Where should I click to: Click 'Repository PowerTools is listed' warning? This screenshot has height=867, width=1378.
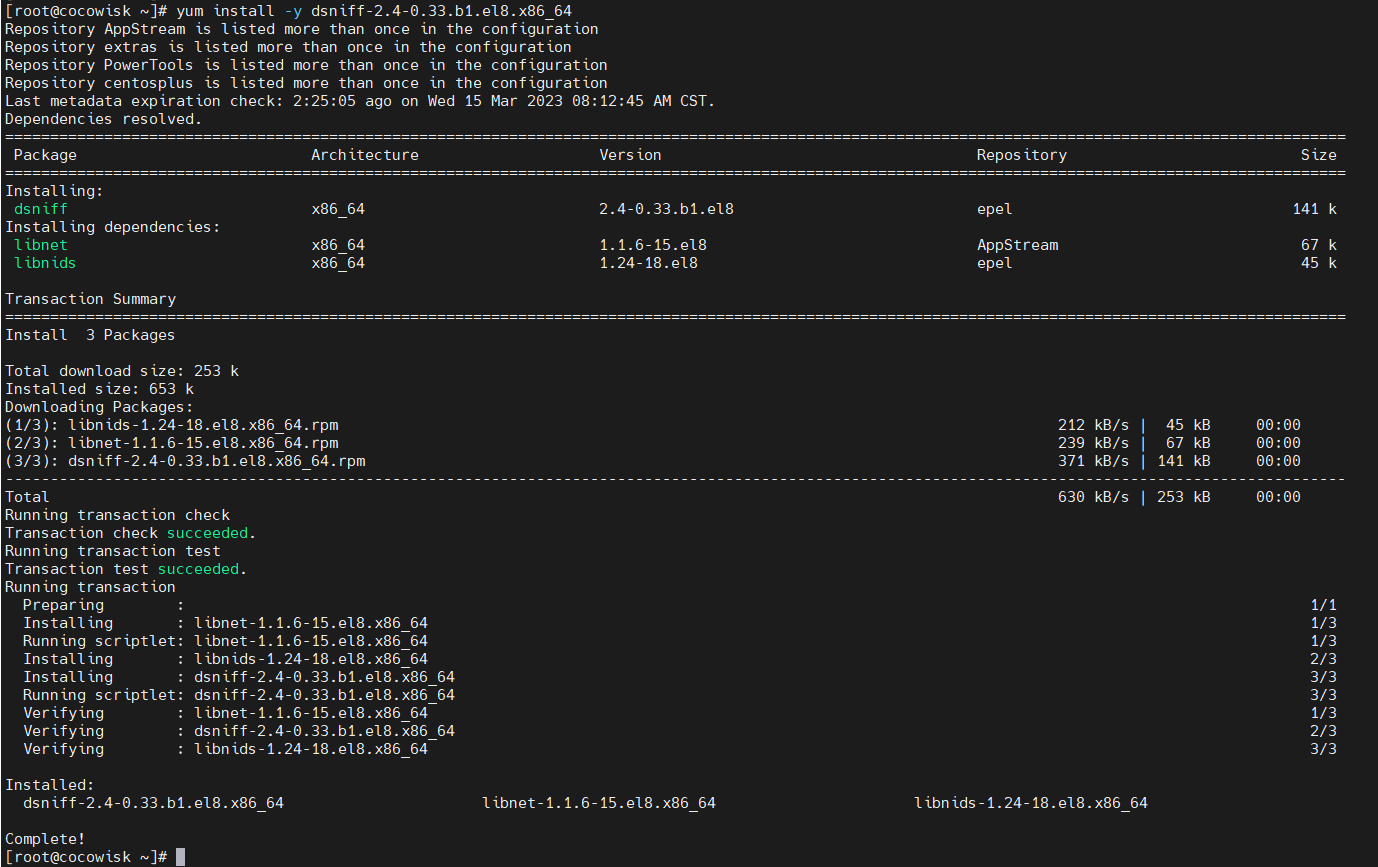point(306,65)
